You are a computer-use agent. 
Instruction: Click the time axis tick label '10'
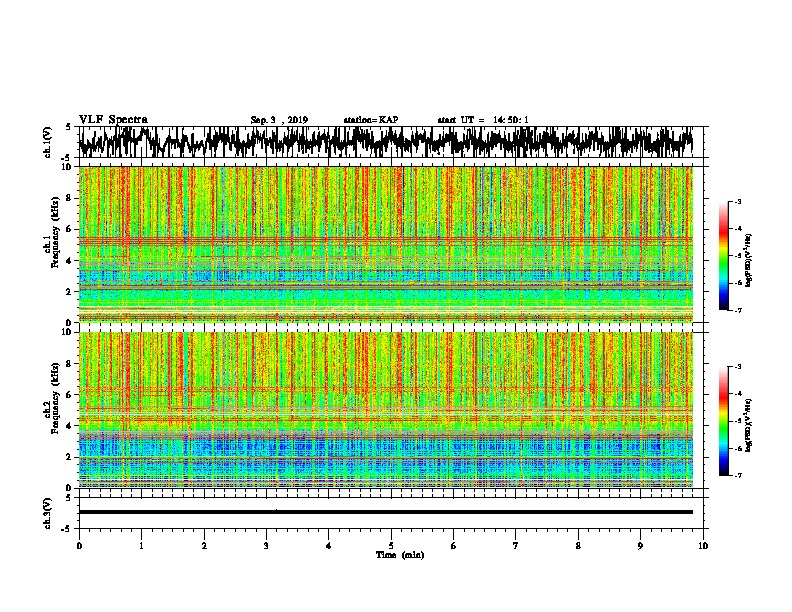pyautogui.click(x=703, y=546)
